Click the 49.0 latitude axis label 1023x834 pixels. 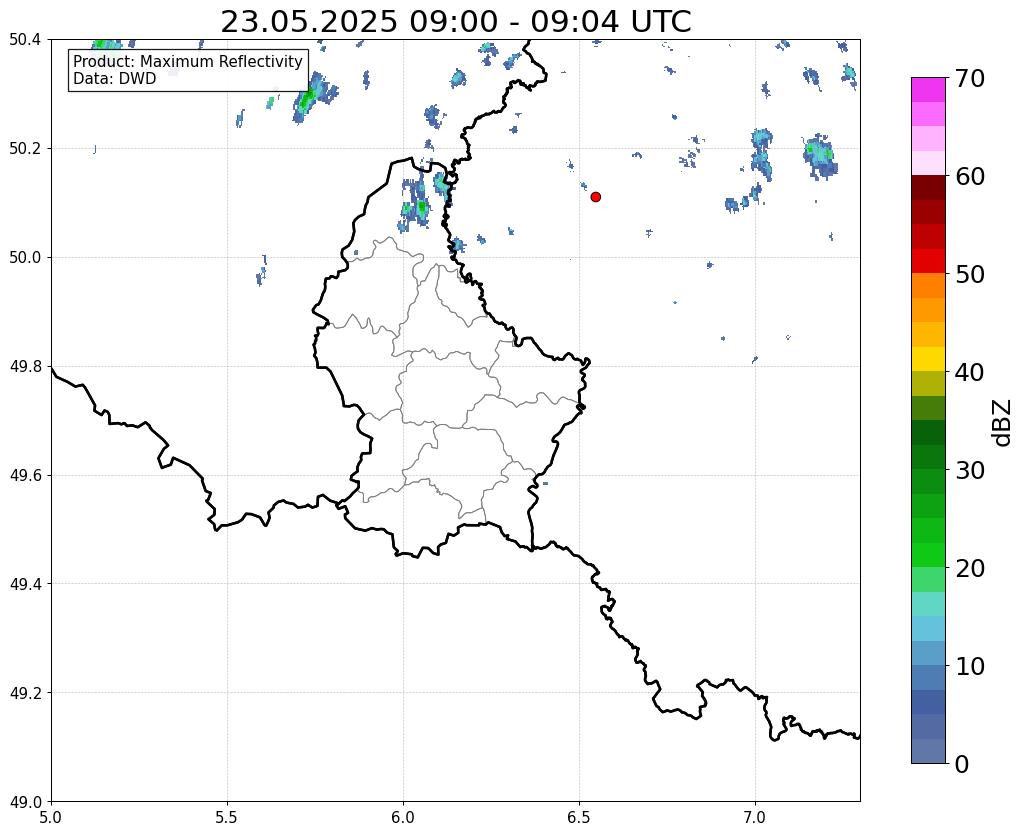click(25, 802)
